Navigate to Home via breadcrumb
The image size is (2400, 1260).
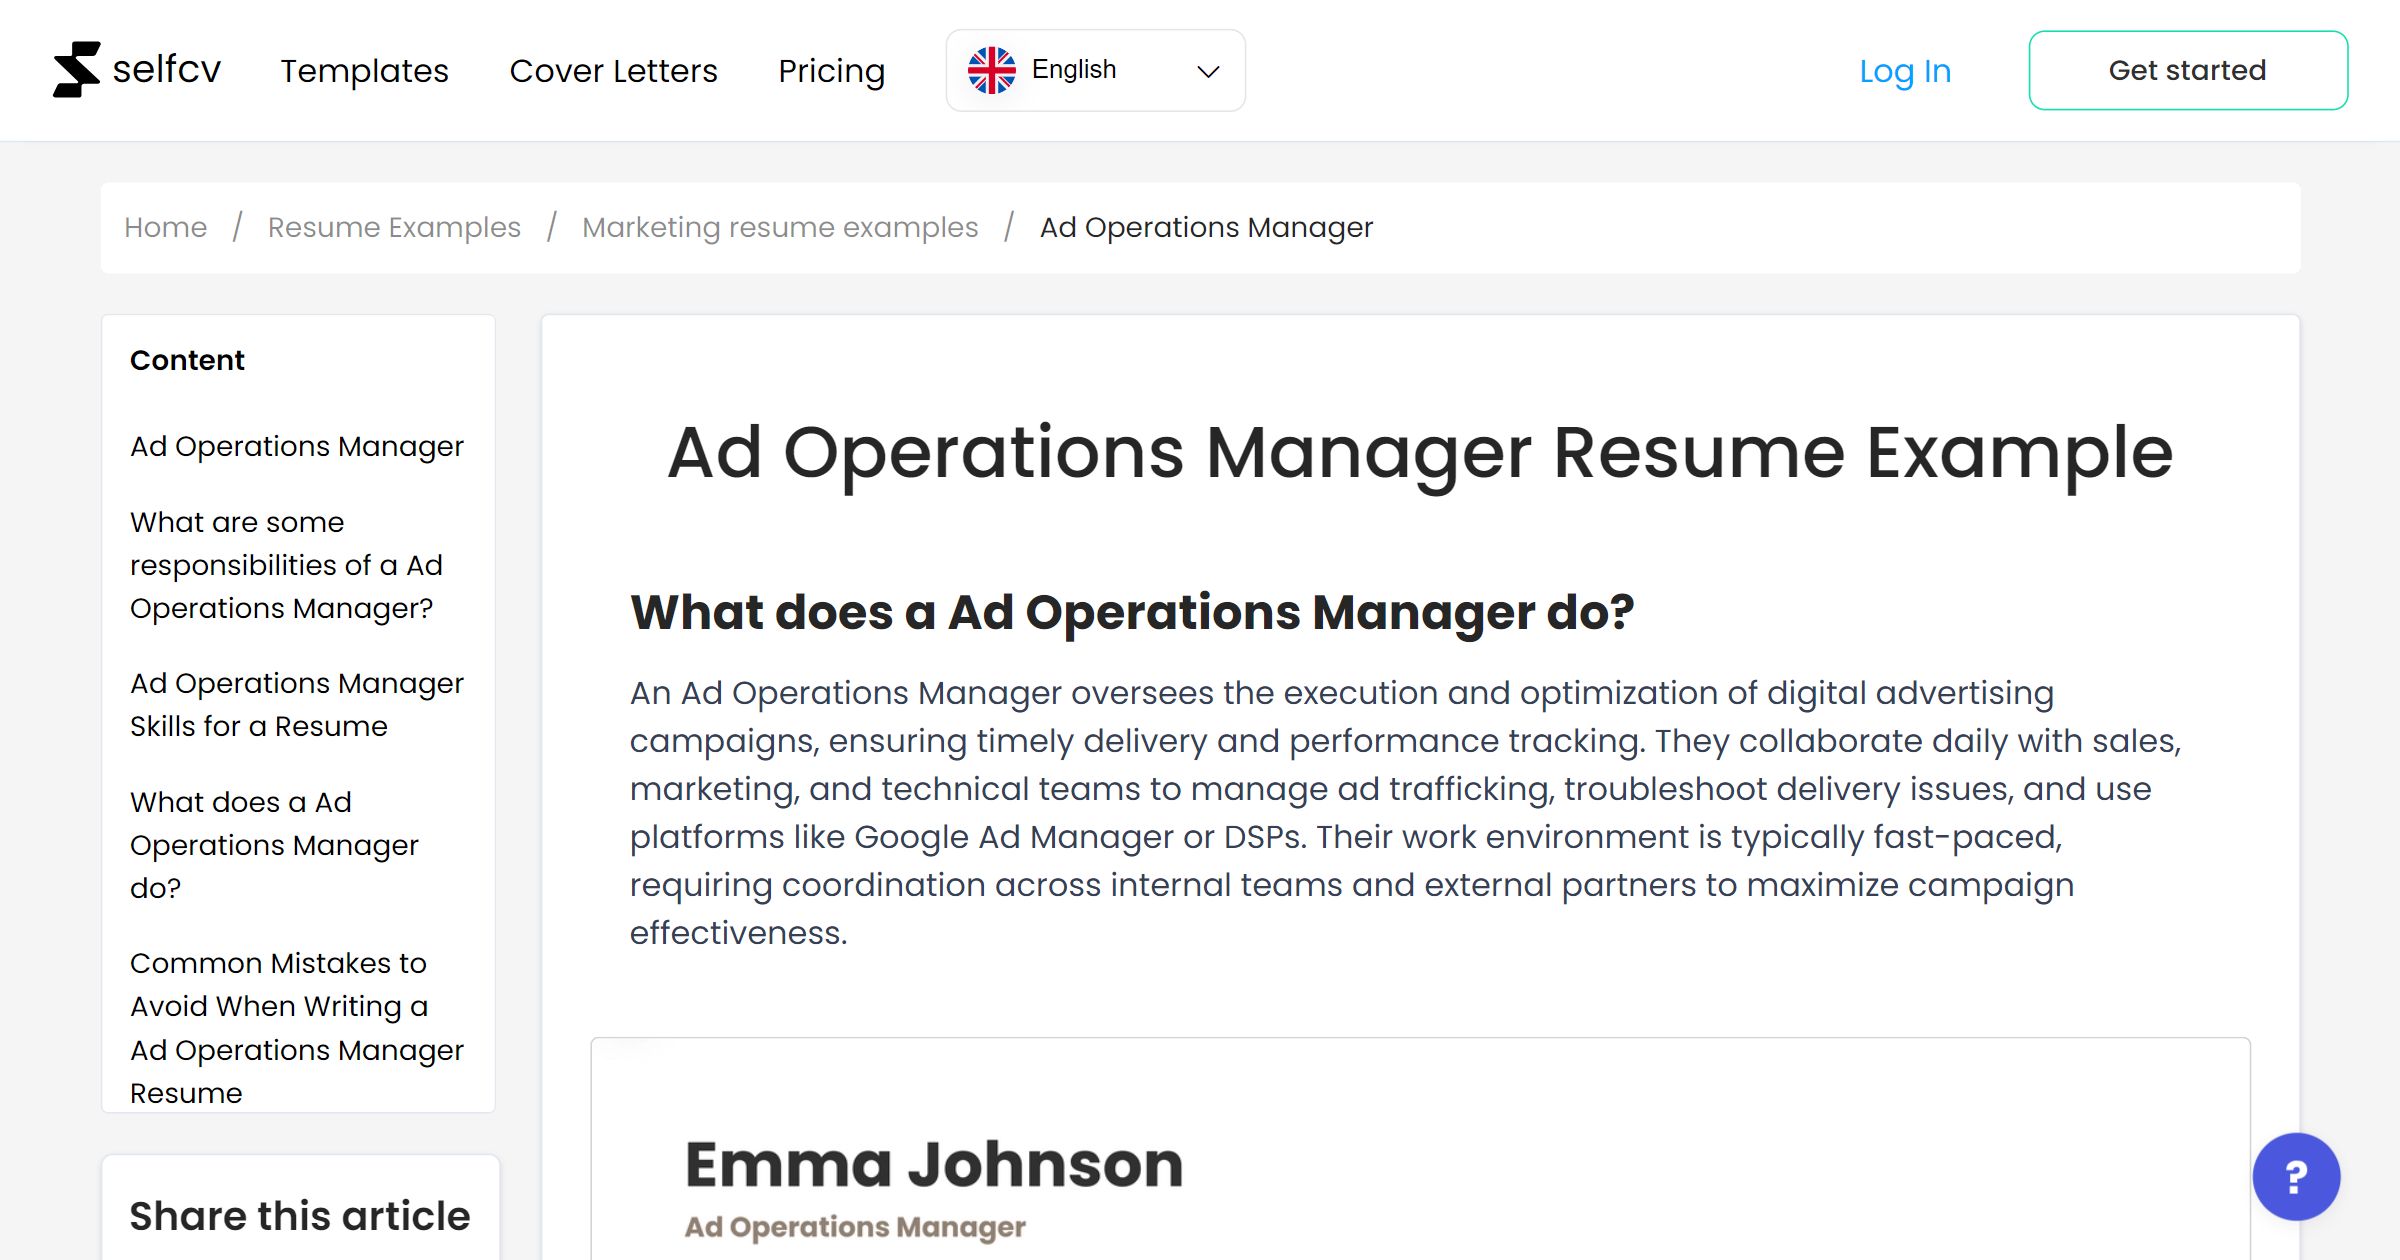pyautogui.click(x=165, y=227)
